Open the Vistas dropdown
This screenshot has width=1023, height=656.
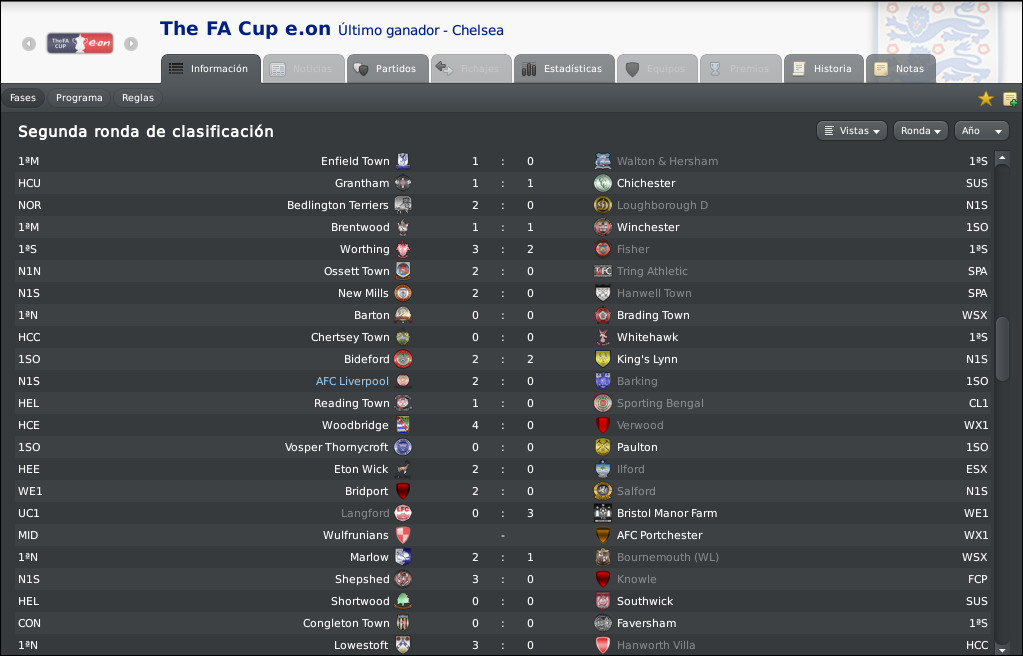[851, 131]
